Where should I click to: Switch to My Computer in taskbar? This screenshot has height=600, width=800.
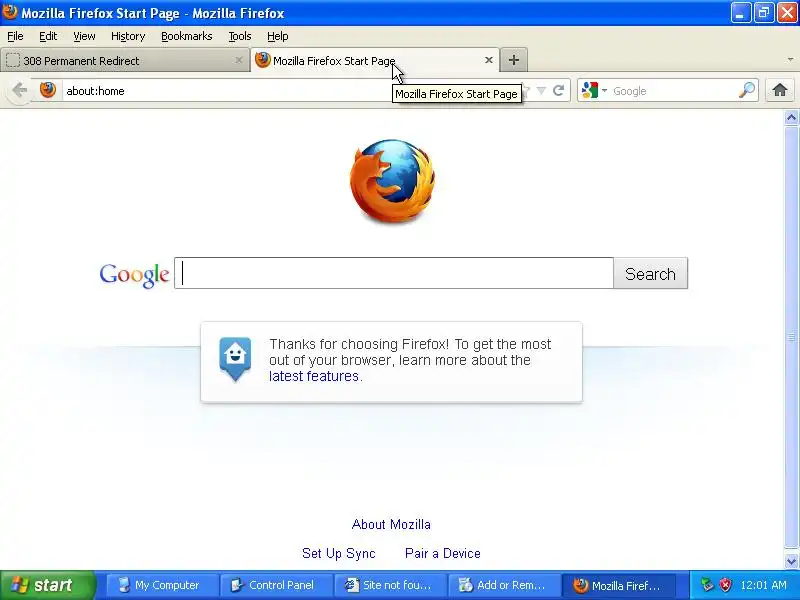pyautogui.click(x=162, y=585)
